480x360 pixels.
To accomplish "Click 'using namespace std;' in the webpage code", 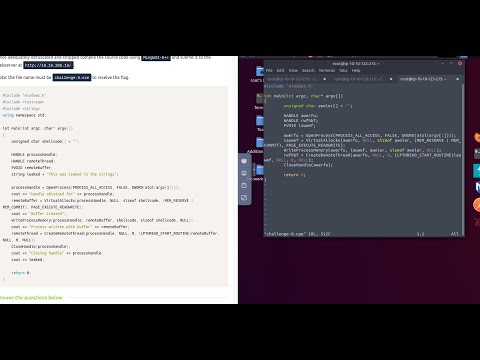I will pos(24,115).
